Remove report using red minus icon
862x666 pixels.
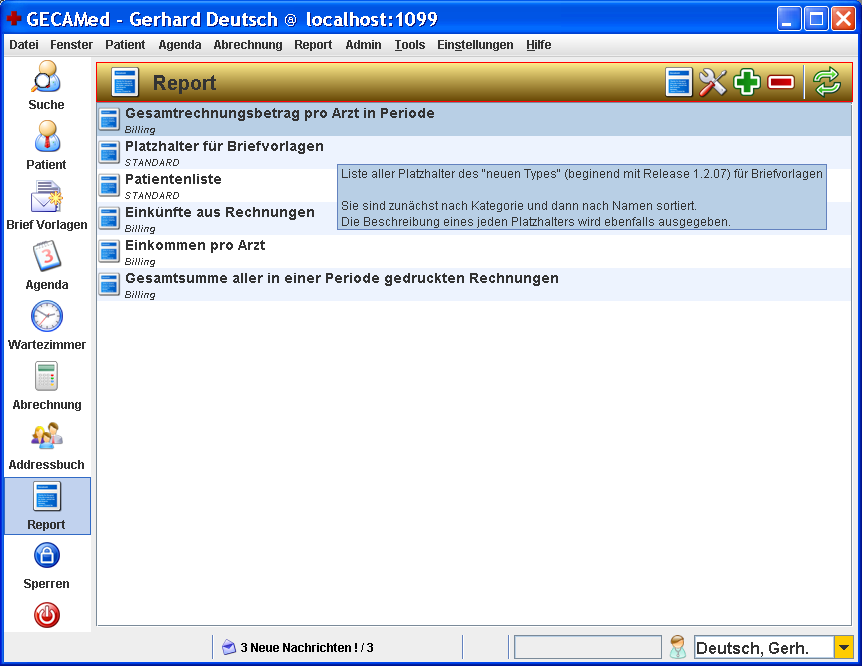[781, 83]
